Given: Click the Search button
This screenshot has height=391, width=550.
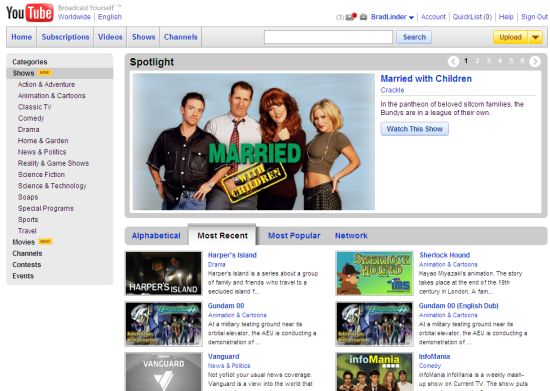Looking at the screenshot, I should pos(414,37).
